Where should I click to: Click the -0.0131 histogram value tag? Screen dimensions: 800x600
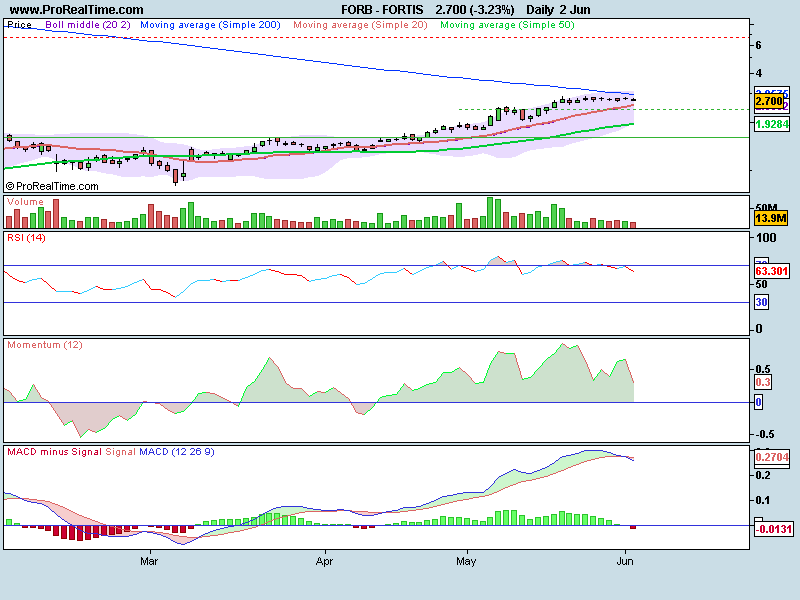[773, 529]
